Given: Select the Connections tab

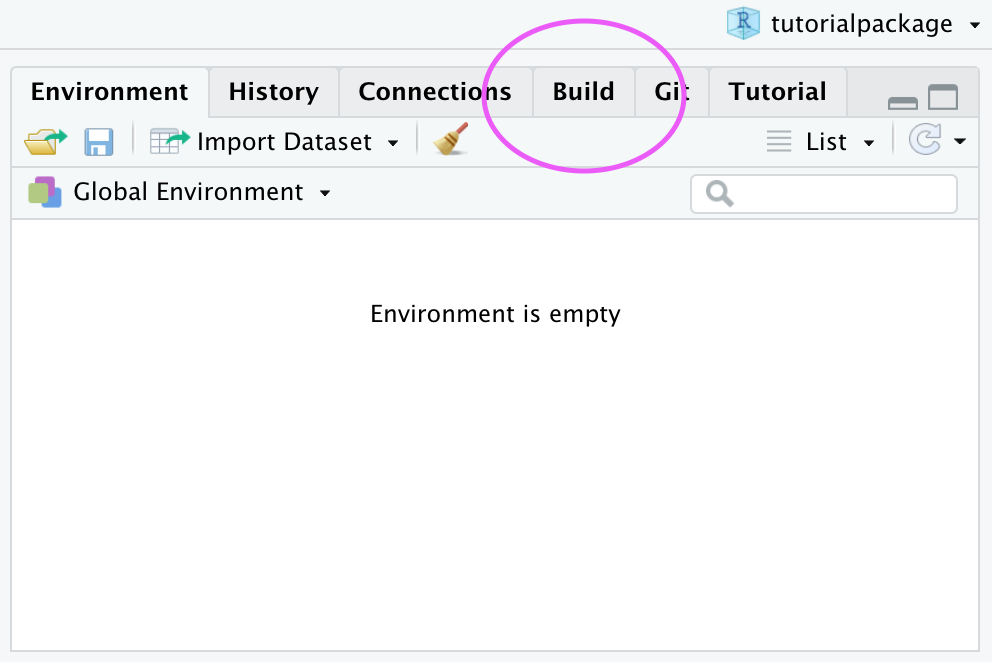Looking at the screenshot, I should 434,92.
